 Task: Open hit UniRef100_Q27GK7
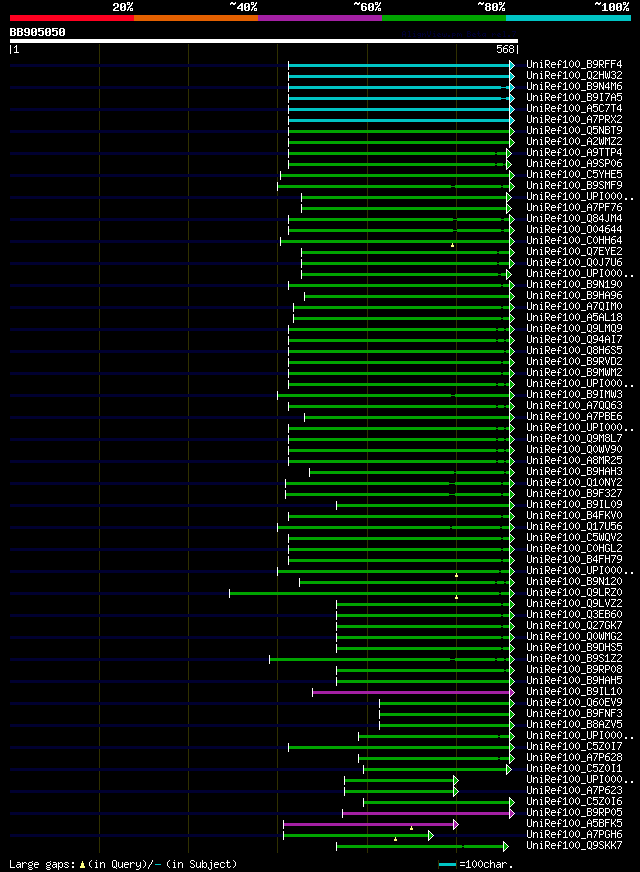pyautogui.click(x=574, y=626)
